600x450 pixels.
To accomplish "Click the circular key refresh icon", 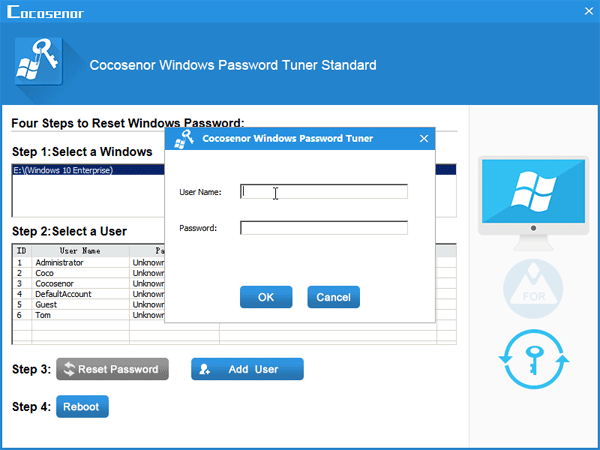I will [x=533, y=359].
